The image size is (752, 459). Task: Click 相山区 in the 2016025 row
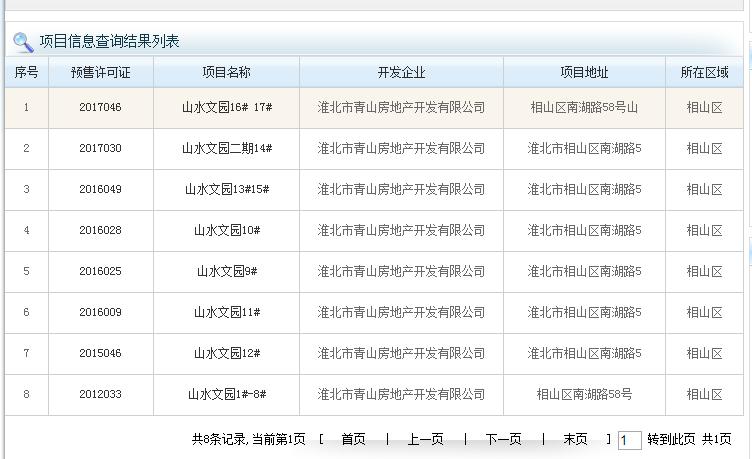tap(704, 271)
